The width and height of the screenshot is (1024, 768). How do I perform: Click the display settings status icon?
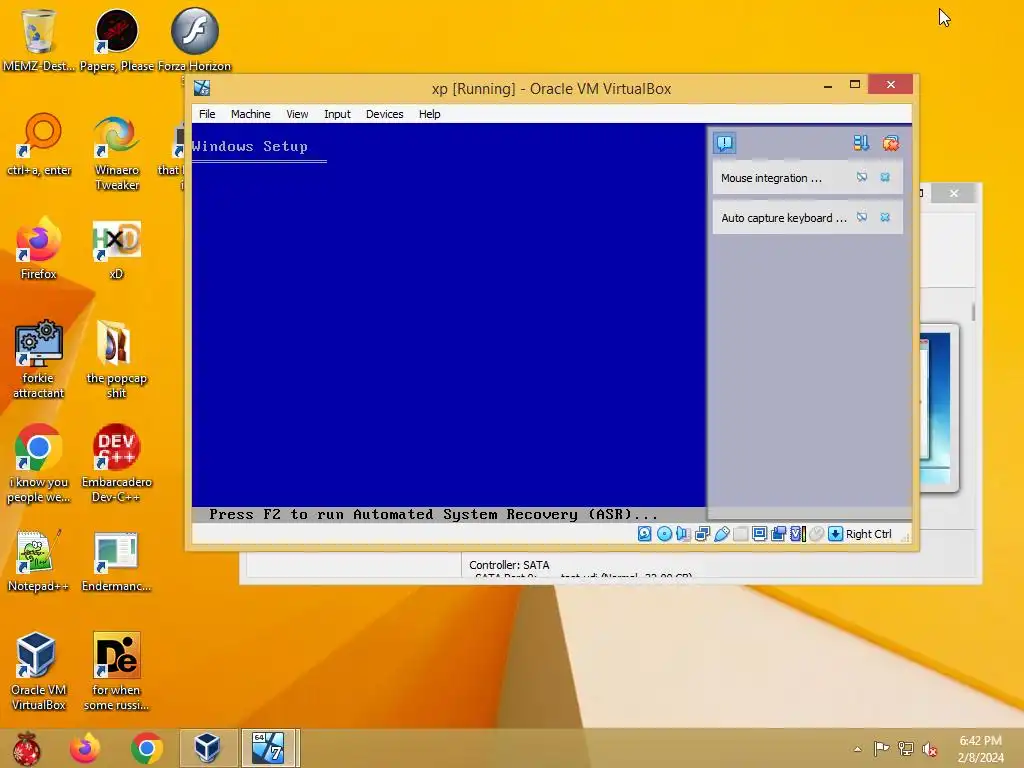coord(760,534)
